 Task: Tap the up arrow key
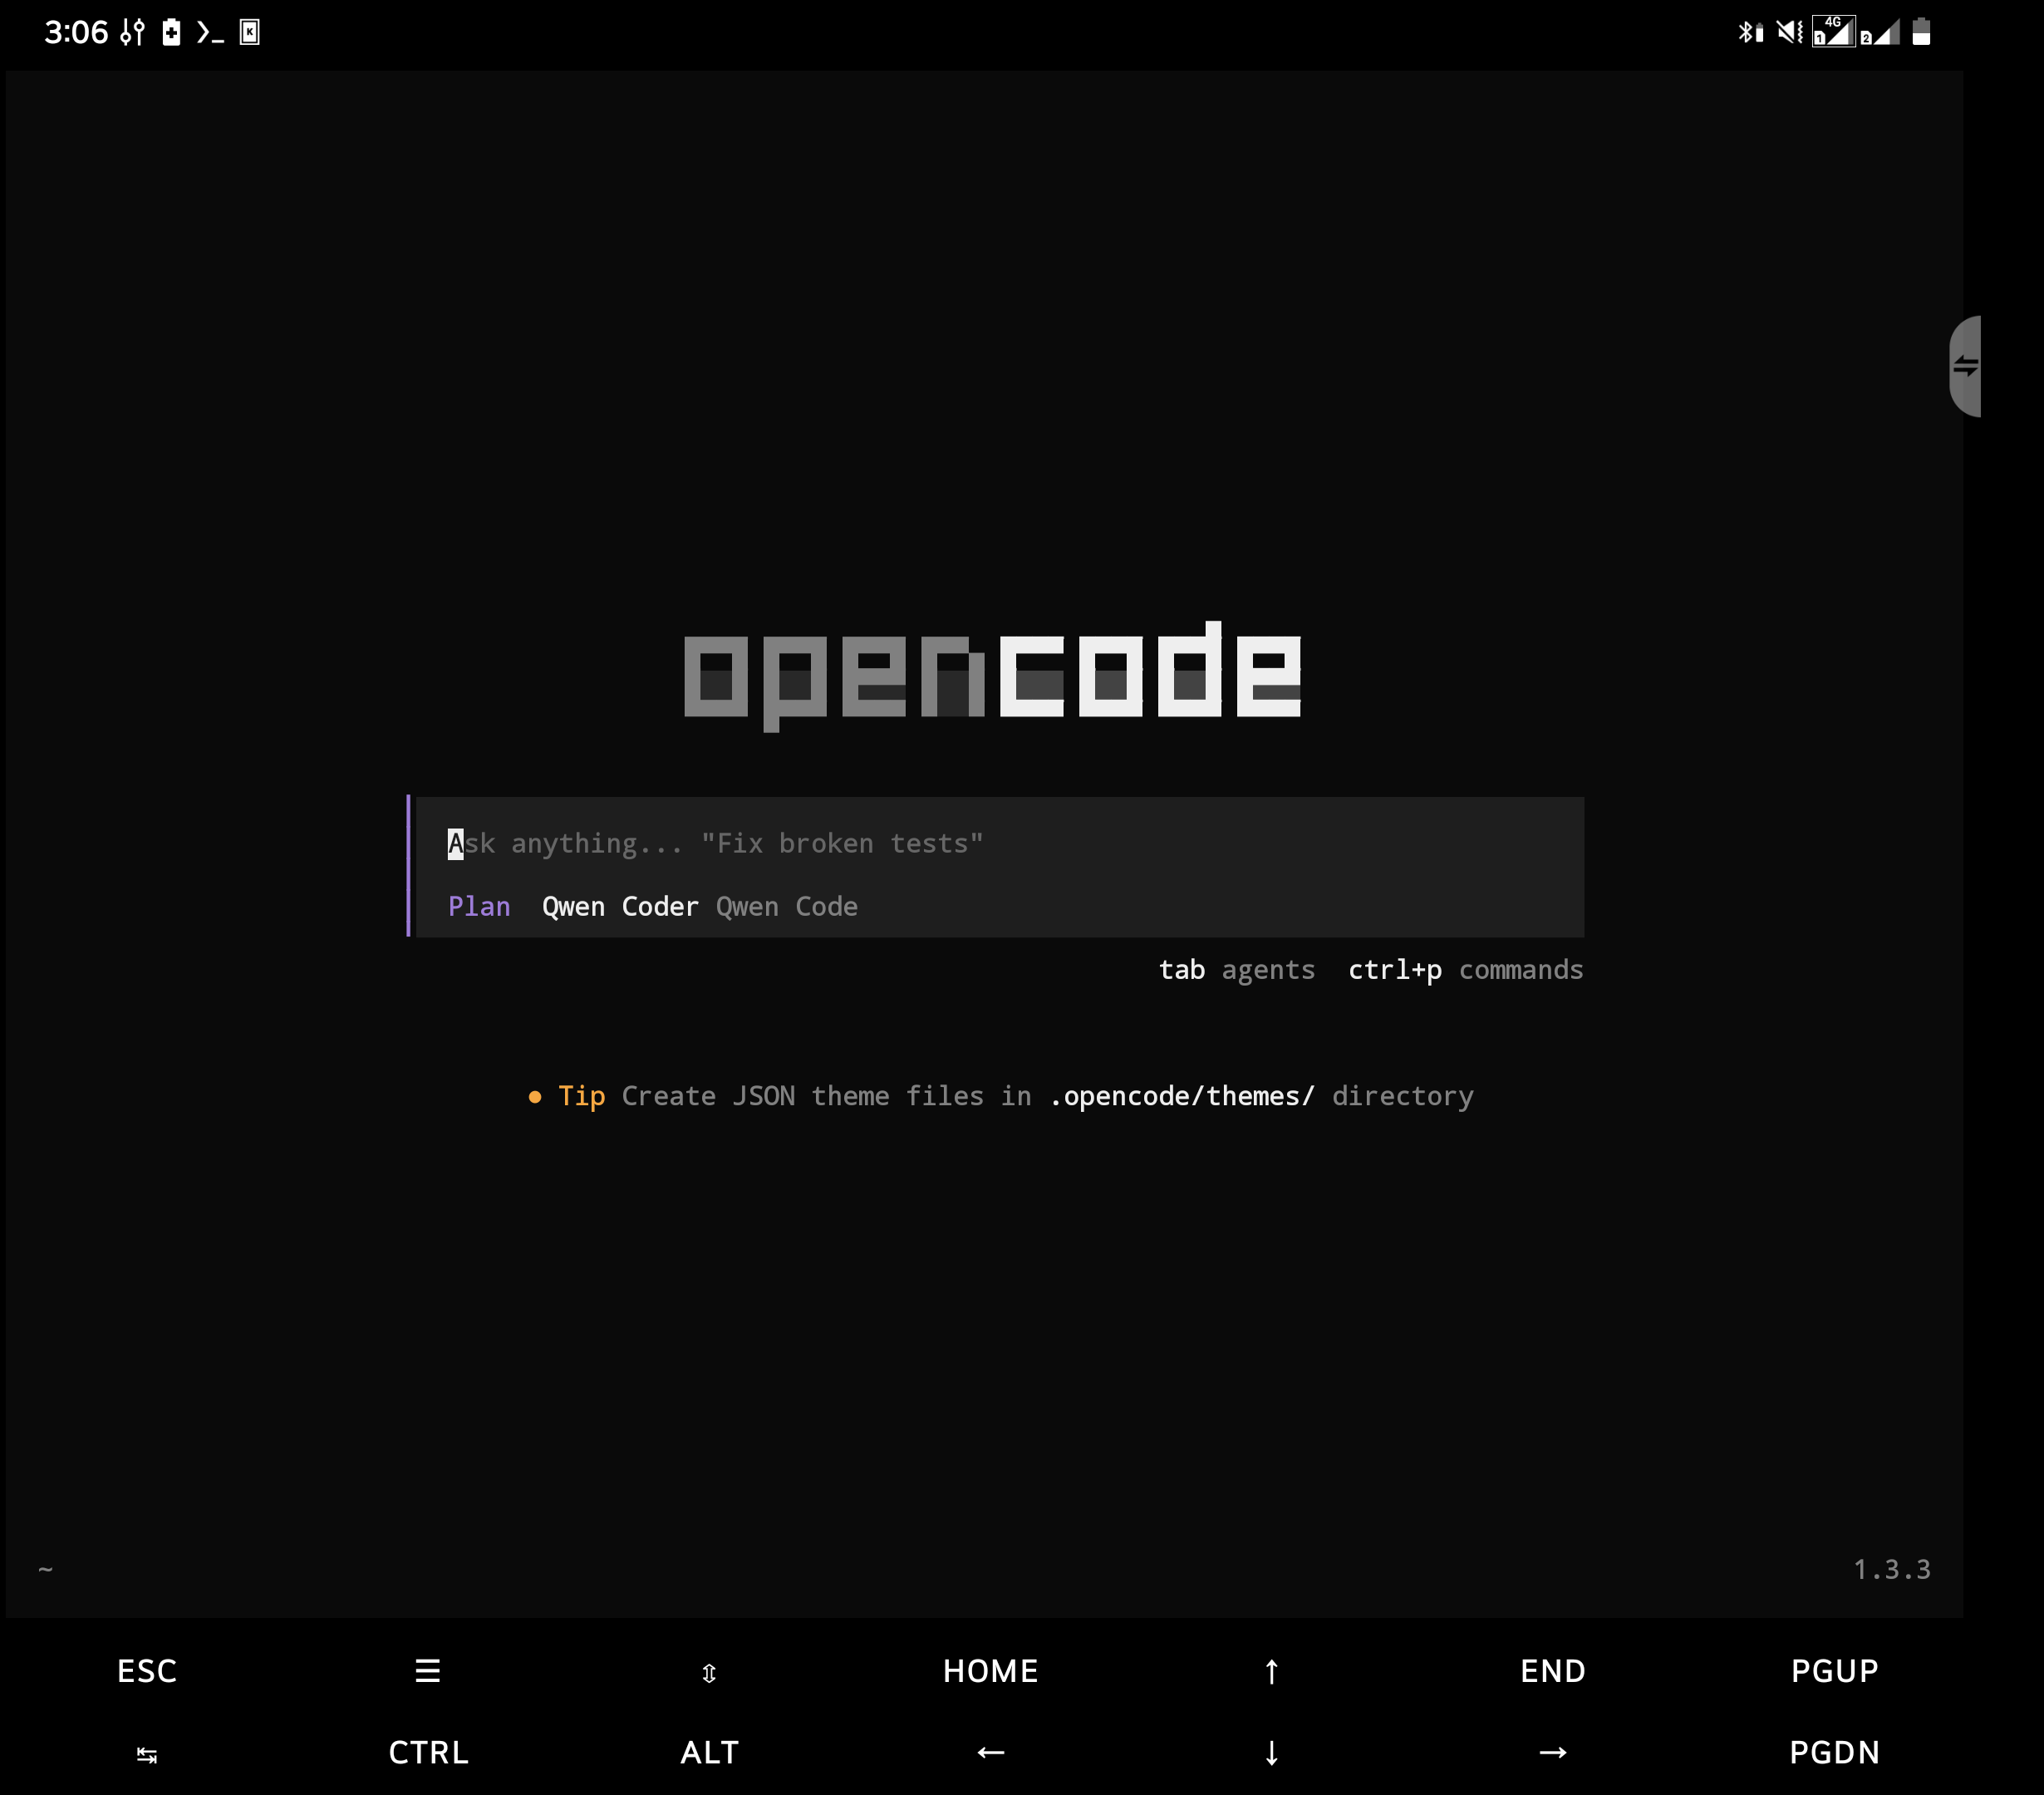1271,1671
